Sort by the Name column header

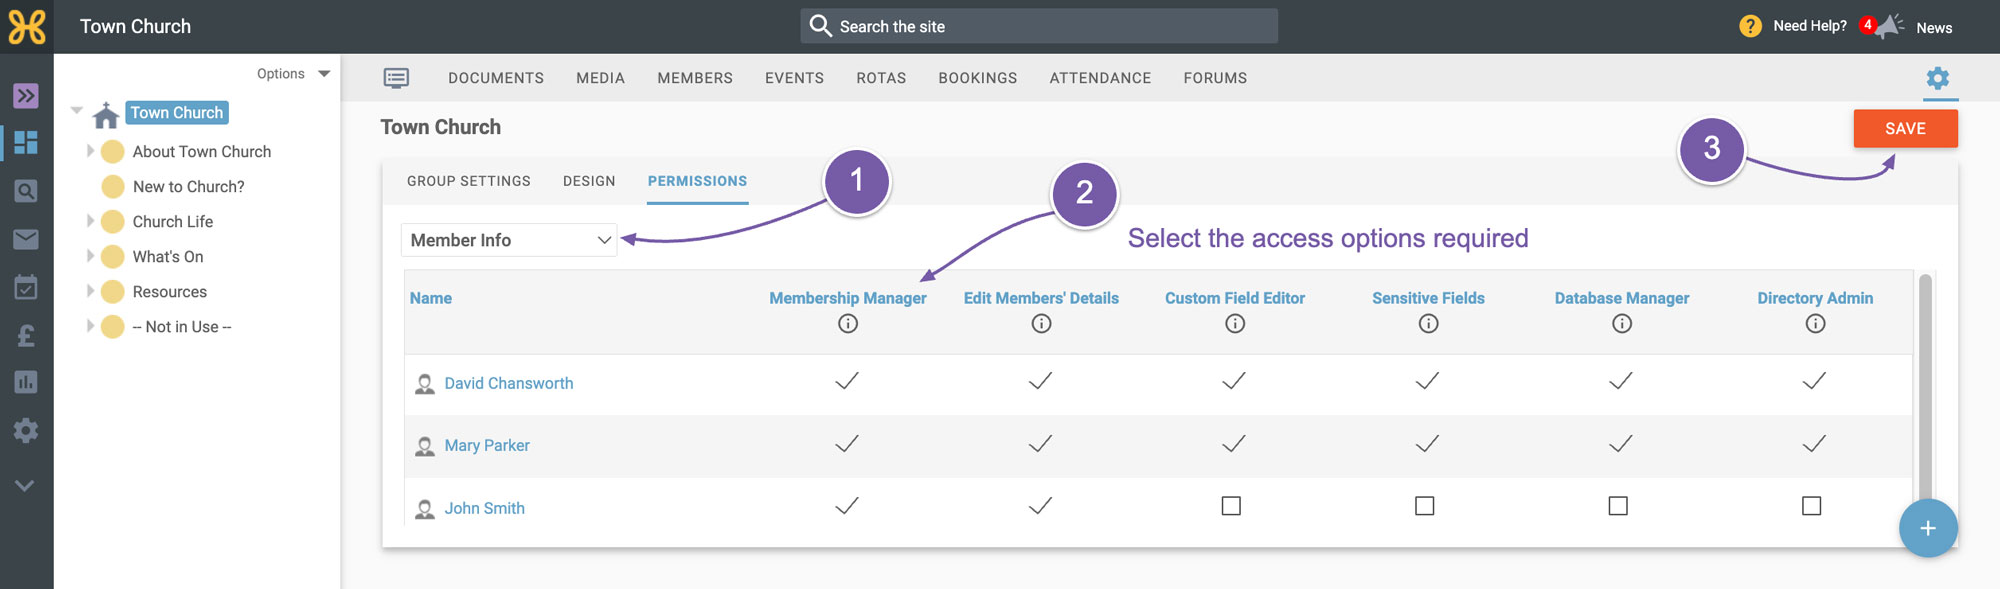click(x=431, y=298)
